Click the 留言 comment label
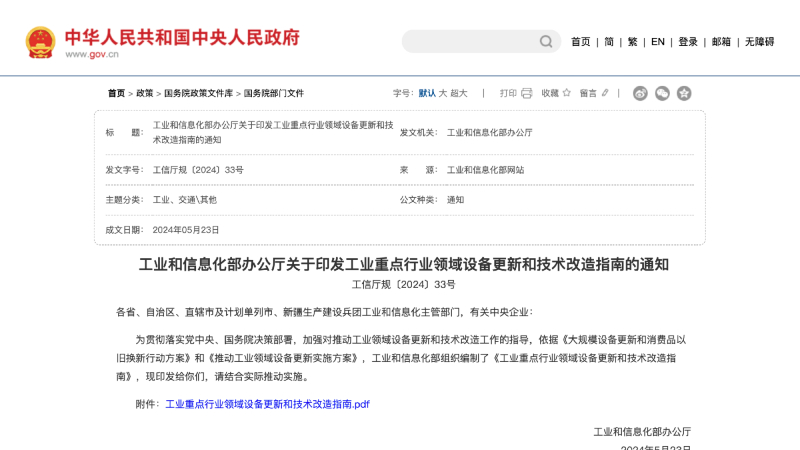This screenshot has height=450, width=800. click(588, 93)
